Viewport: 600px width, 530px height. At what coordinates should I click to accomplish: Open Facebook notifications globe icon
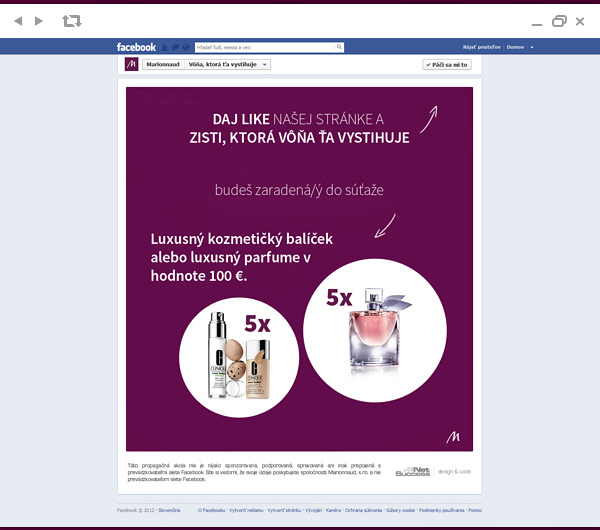click(x=186, y=47)
